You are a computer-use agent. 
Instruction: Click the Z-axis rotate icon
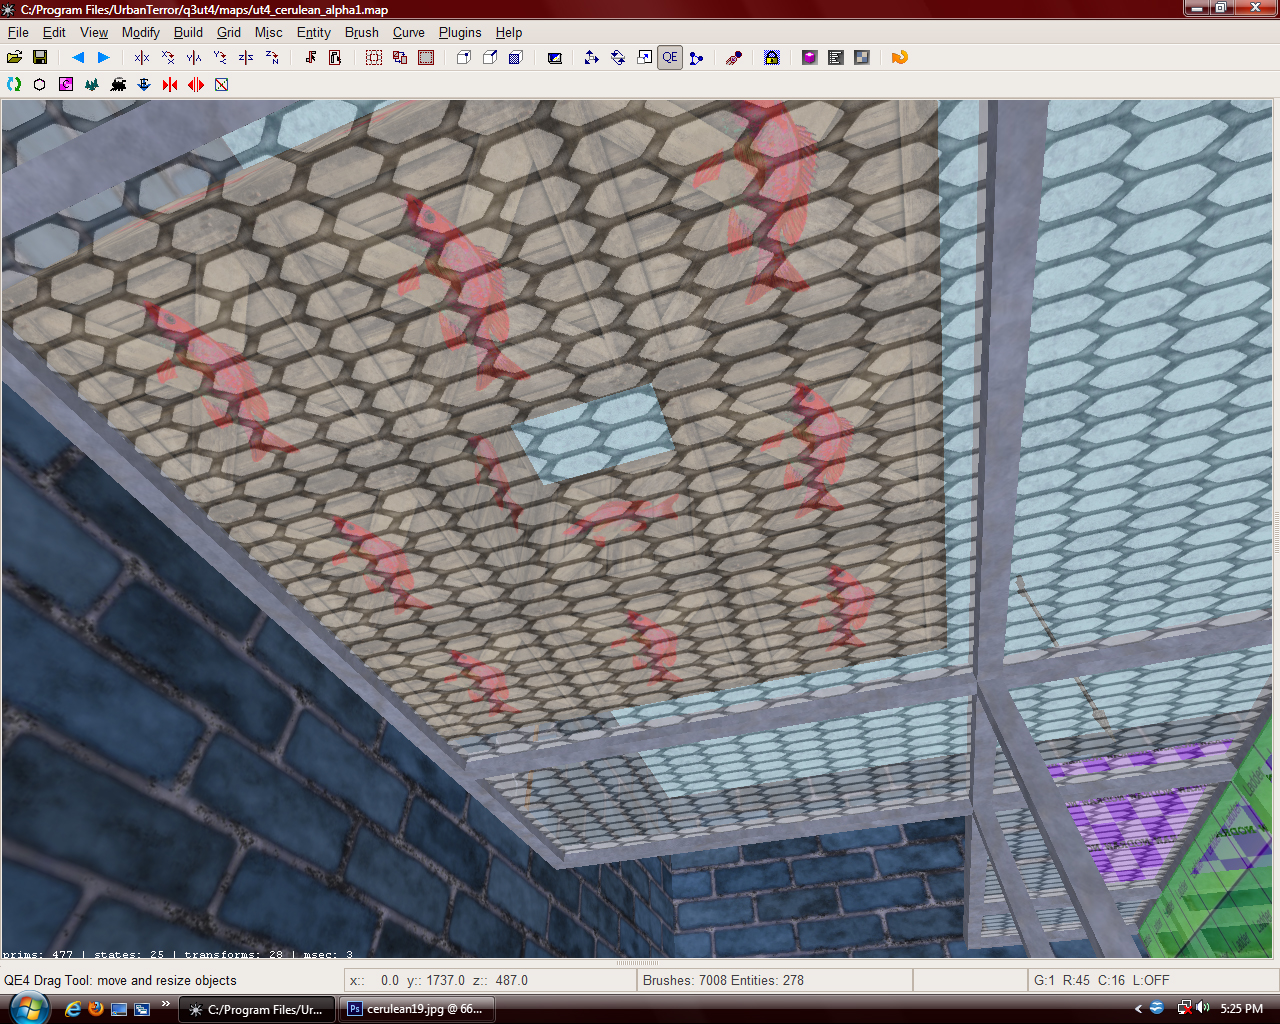point(272,58)
